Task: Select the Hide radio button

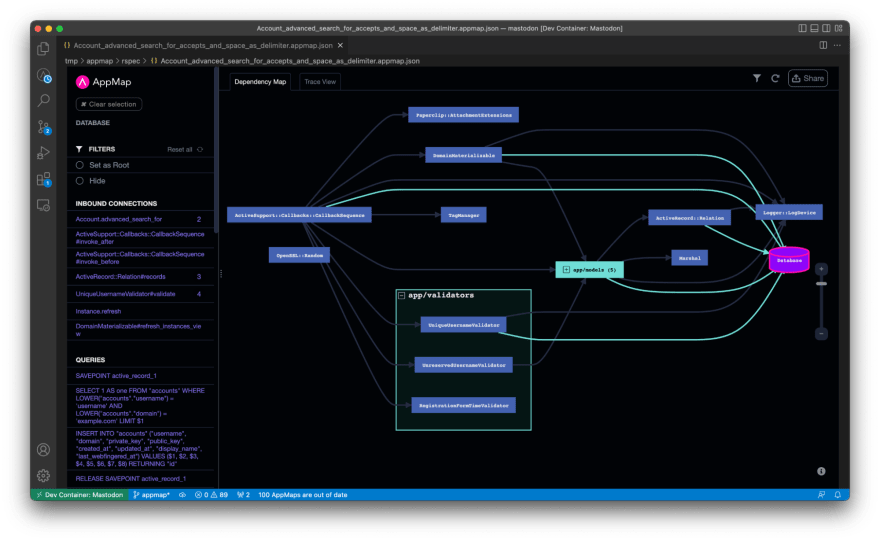Action: coord(80,181)
